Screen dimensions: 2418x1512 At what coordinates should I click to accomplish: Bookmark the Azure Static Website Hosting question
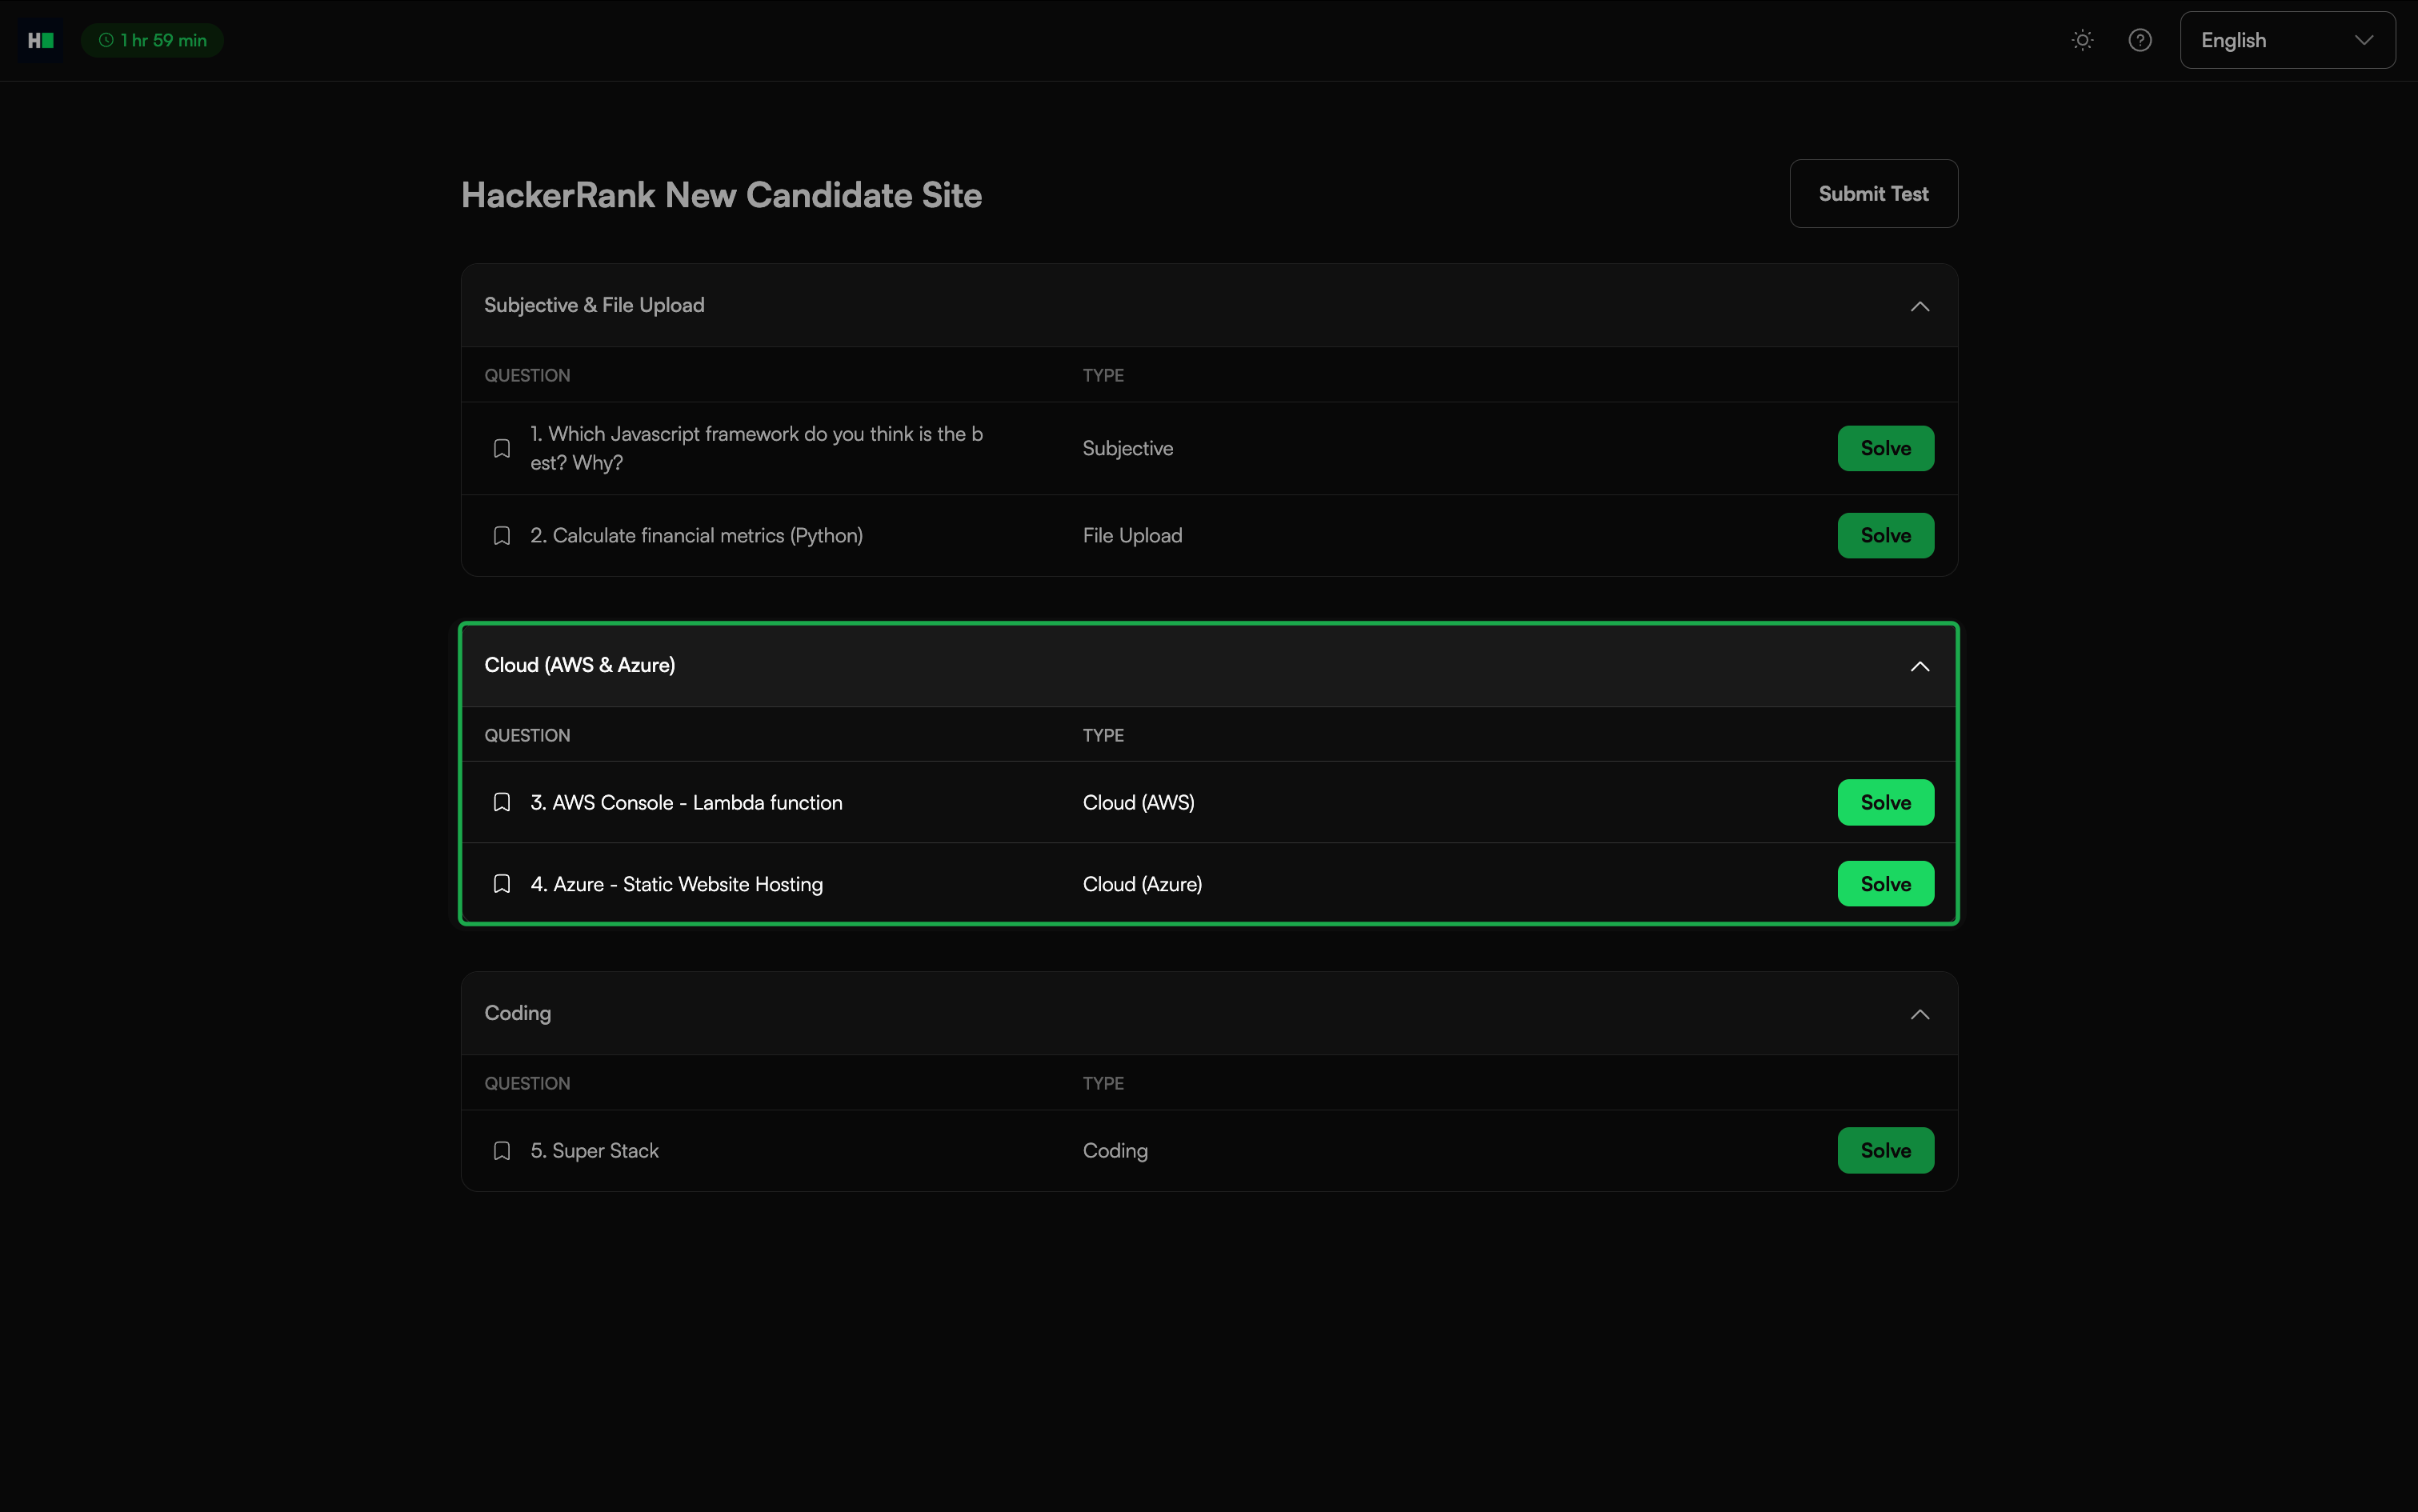point(502,884)
